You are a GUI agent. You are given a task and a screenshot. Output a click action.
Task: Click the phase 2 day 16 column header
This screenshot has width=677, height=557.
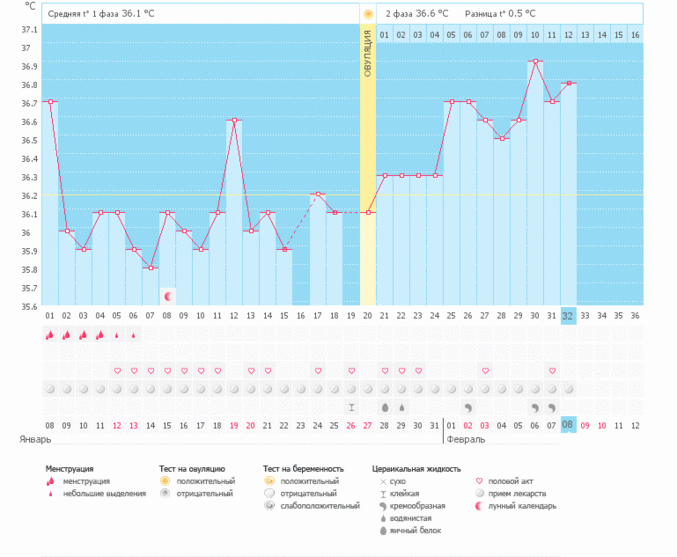[x=635, y=35]
